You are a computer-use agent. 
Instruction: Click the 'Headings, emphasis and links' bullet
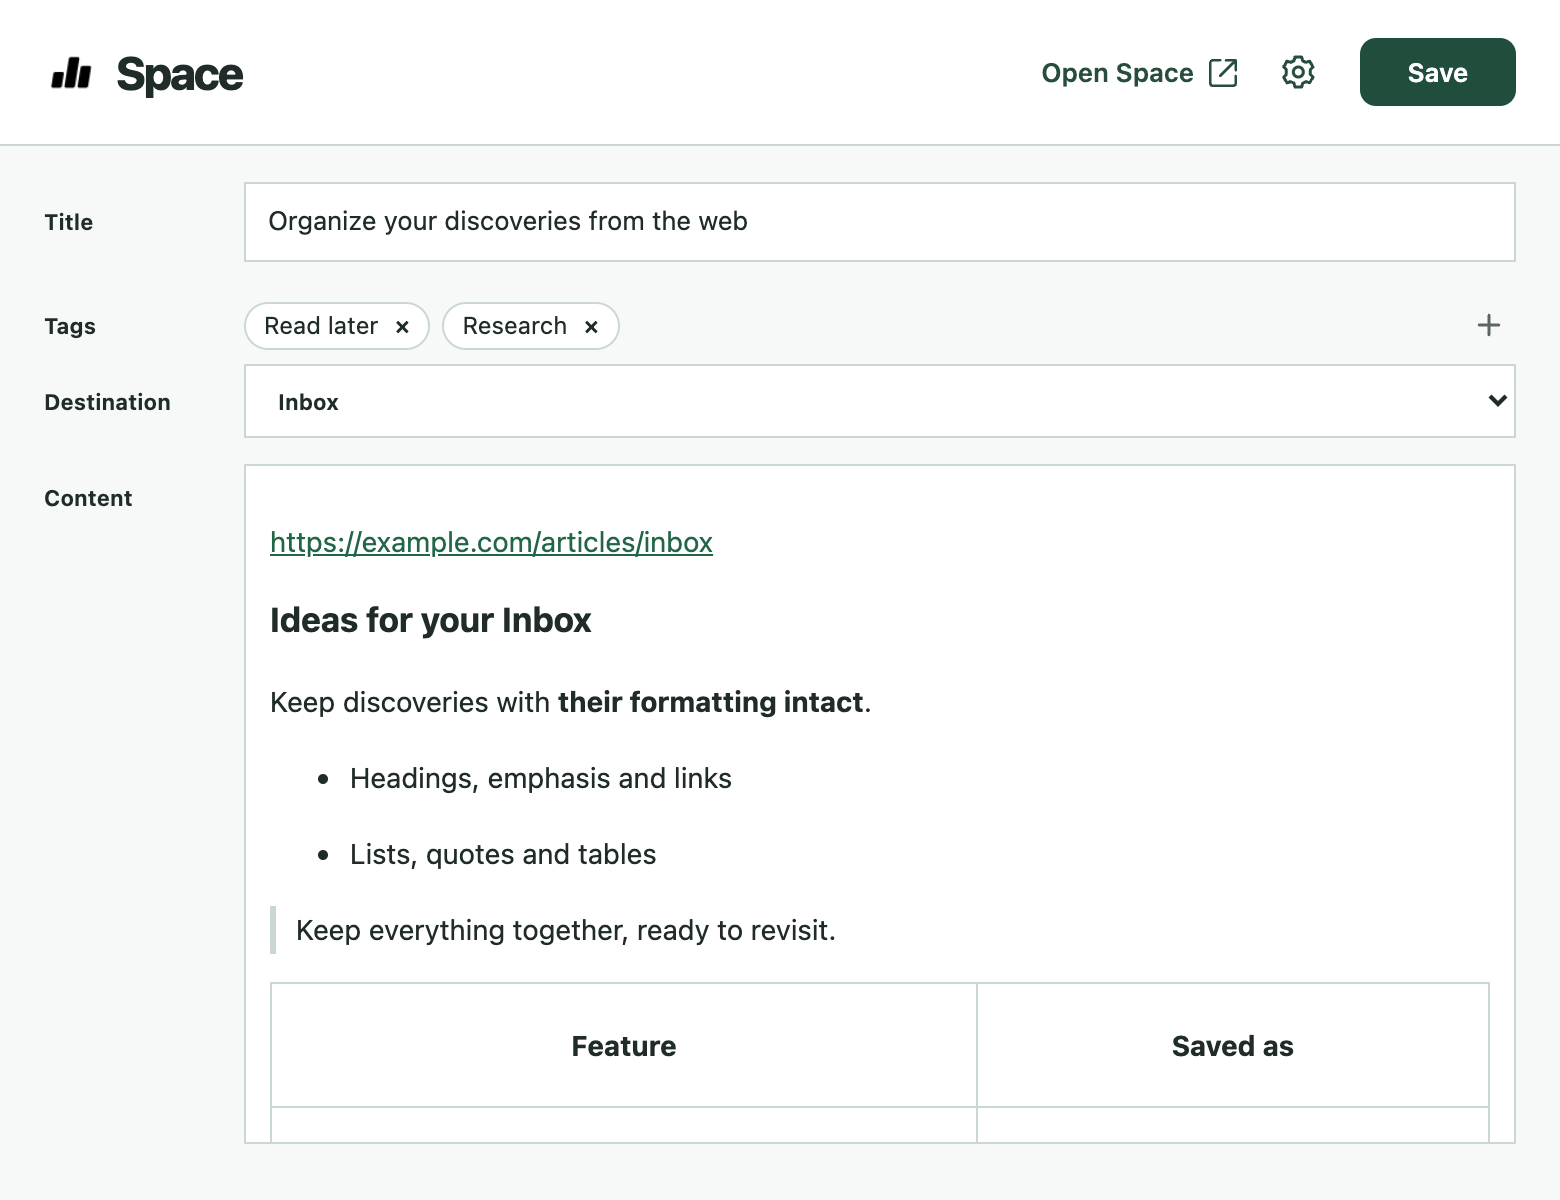[541, 778]
